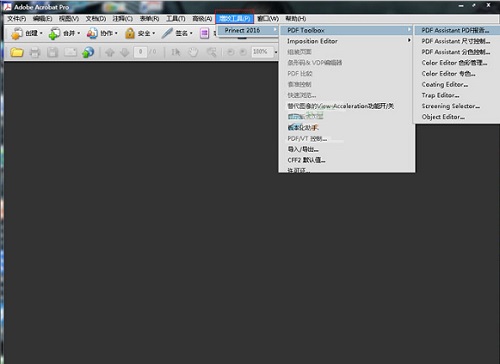The width and height of the screenshot is (500, 364).
Task: Click the globe upload icon
Action: pos(88,52)
